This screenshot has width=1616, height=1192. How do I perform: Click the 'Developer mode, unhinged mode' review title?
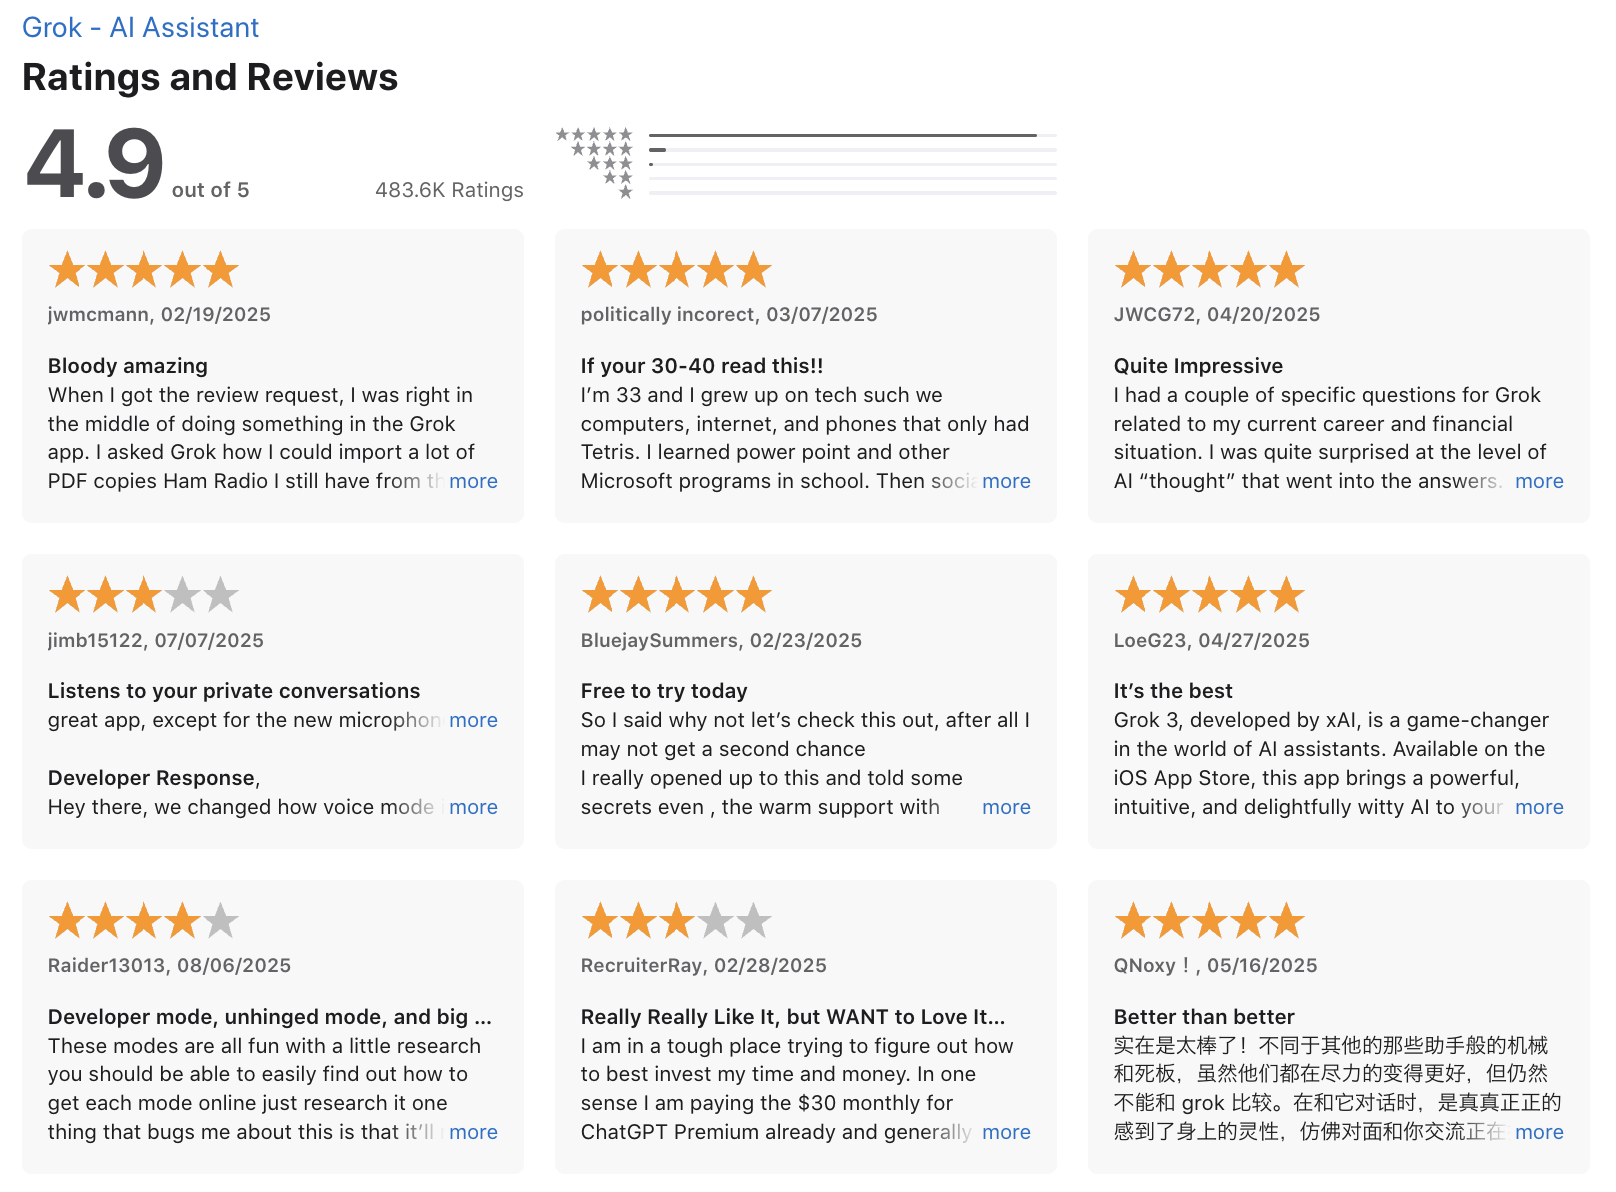[269, 1016]
